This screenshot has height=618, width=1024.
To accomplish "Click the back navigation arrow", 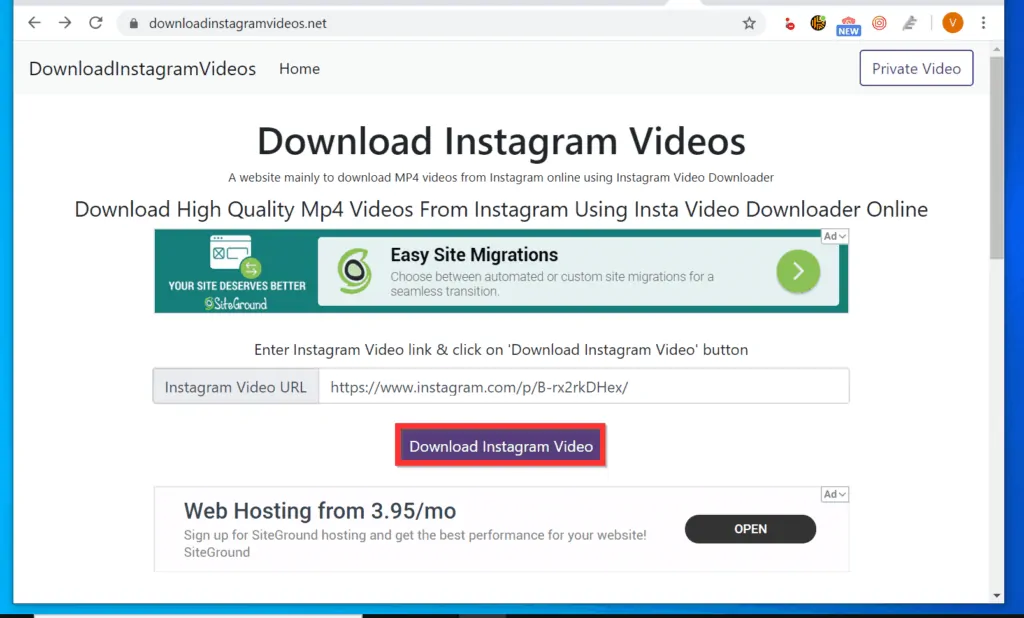I will tap(34, 22).
